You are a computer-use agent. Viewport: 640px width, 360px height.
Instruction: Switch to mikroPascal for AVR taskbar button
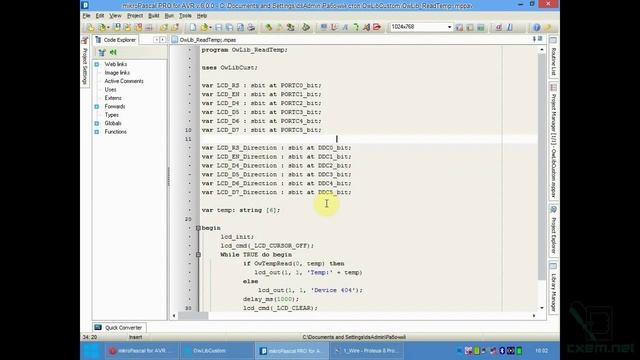click(141, 351)
